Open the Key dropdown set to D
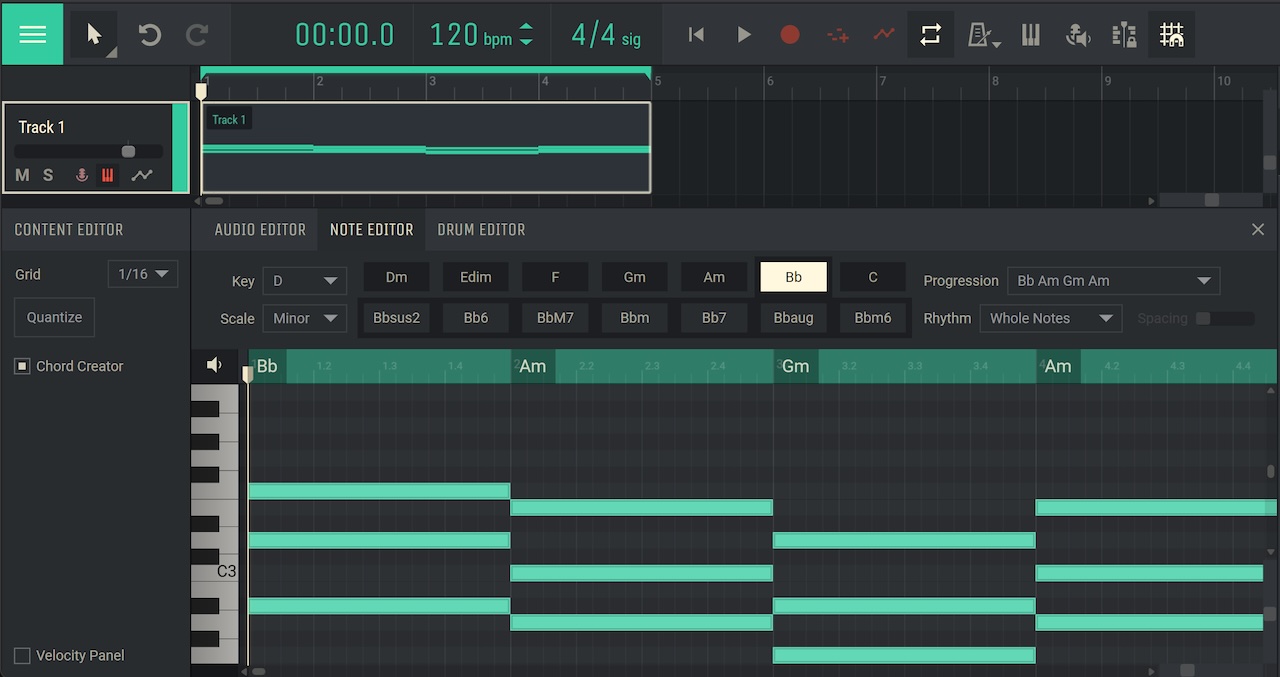 point(304,281)
